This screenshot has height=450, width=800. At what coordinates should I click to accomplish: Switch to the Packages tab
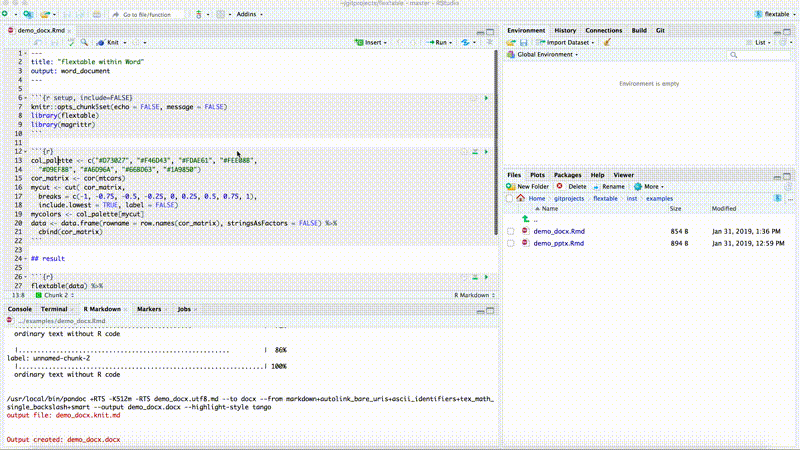[567, 175]
